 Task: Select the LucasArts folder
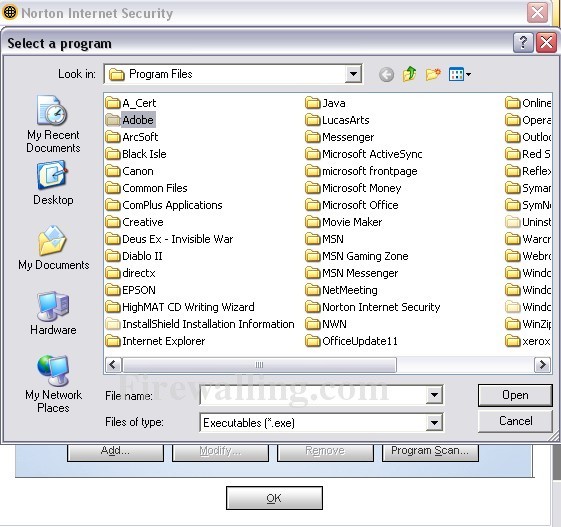(x=337, y=120)
